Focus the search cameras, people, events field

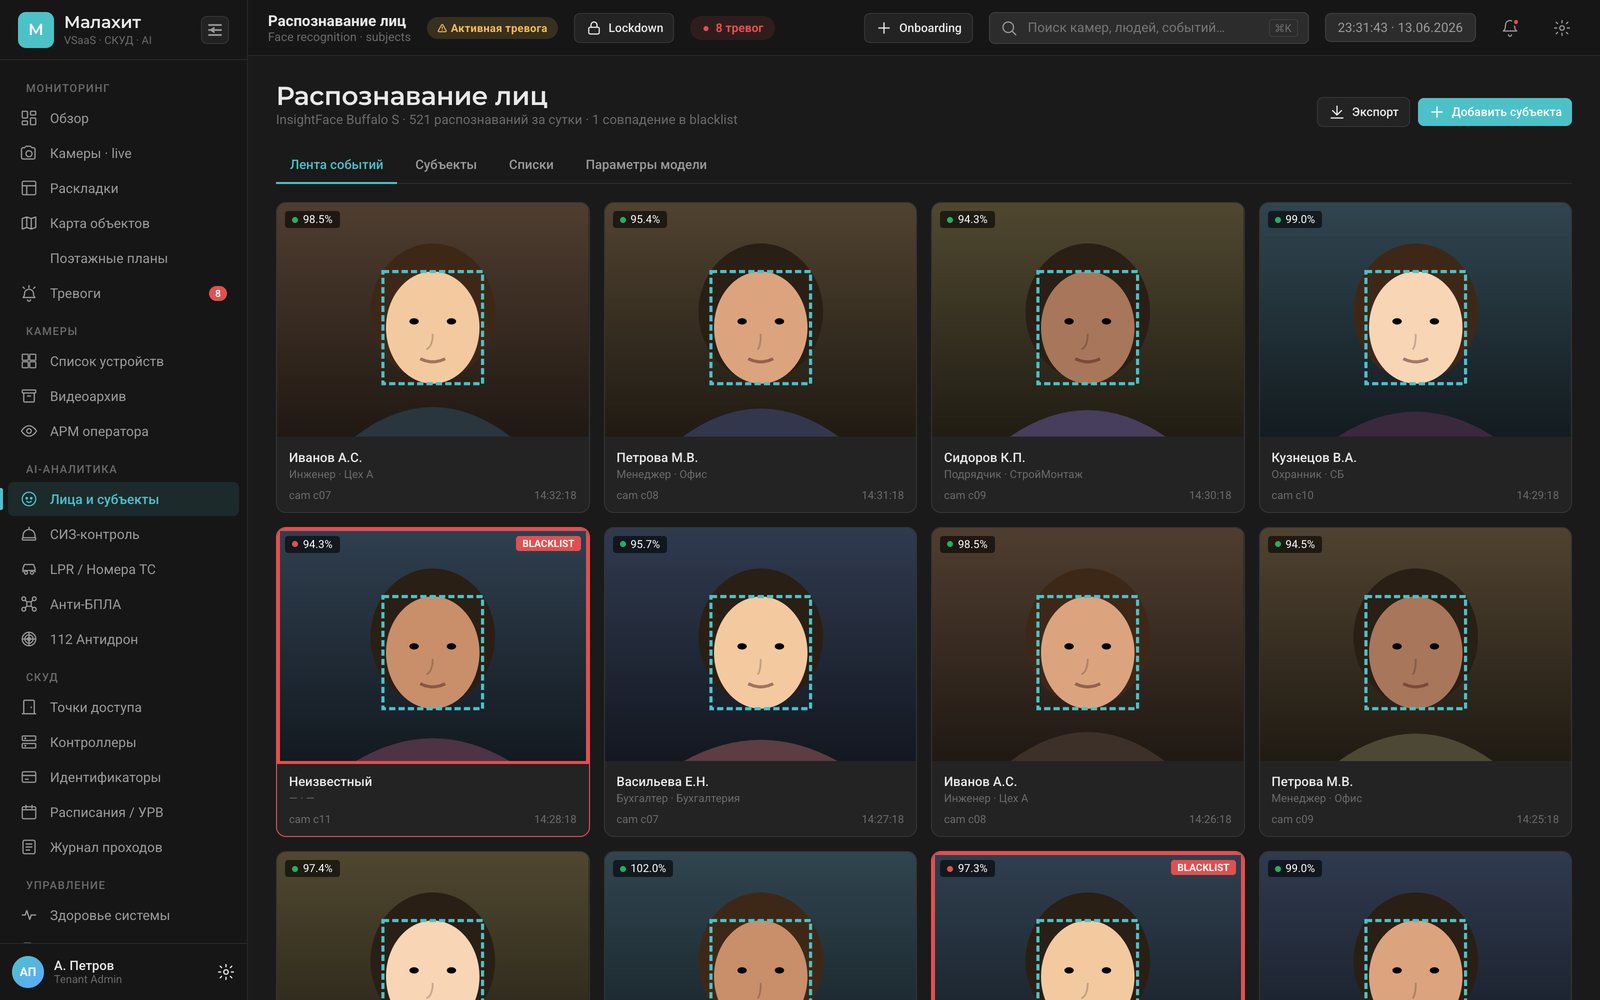[x=1148, y=28]
